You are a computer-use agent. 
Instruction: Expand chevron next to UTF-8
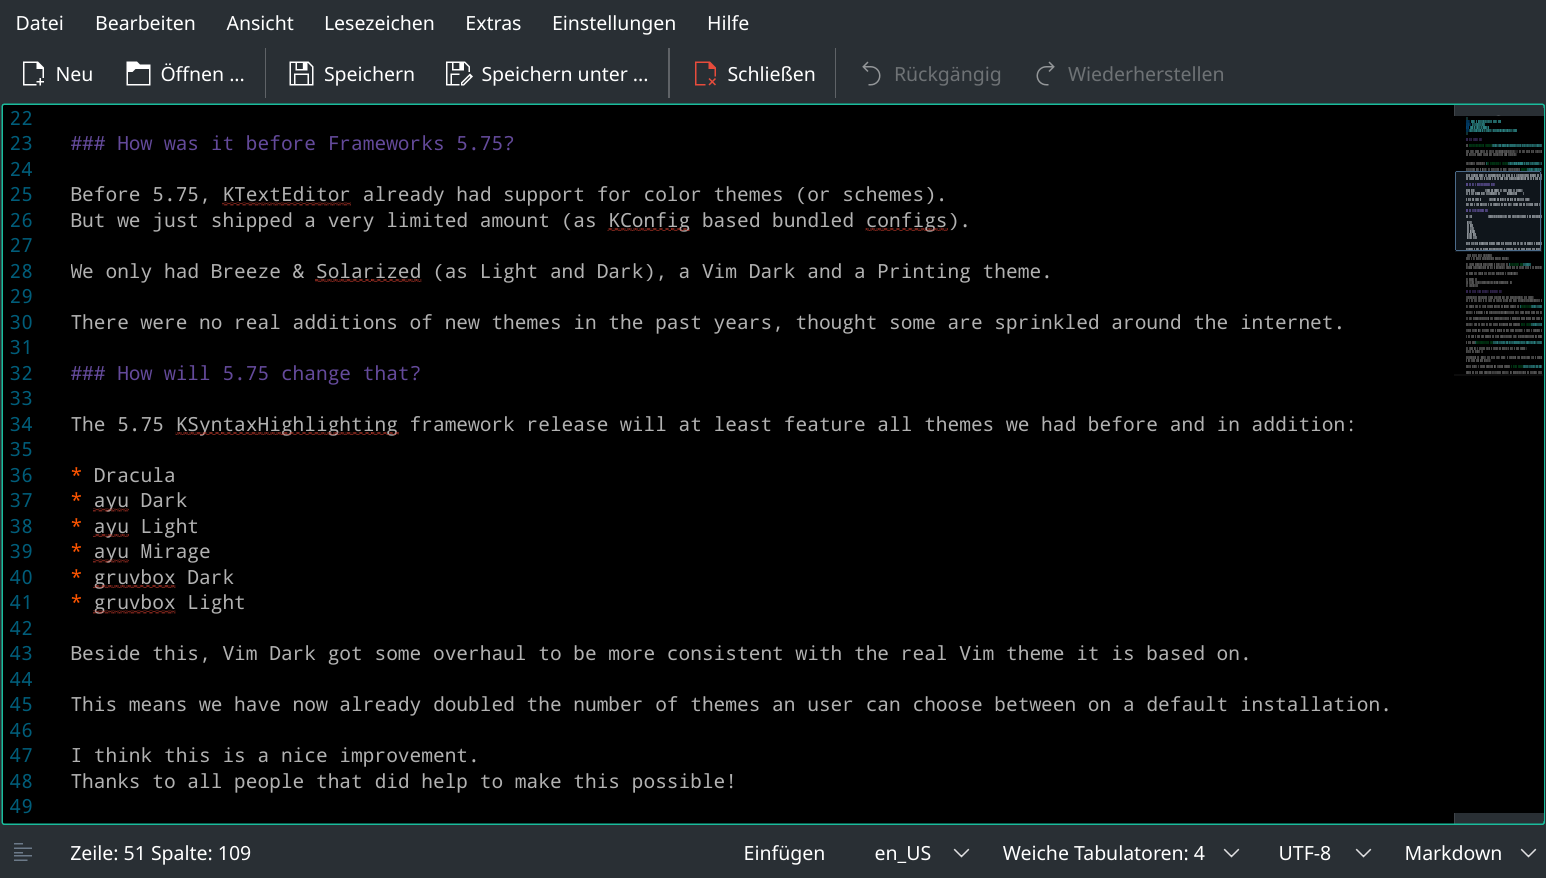[x=1363, y=853]
